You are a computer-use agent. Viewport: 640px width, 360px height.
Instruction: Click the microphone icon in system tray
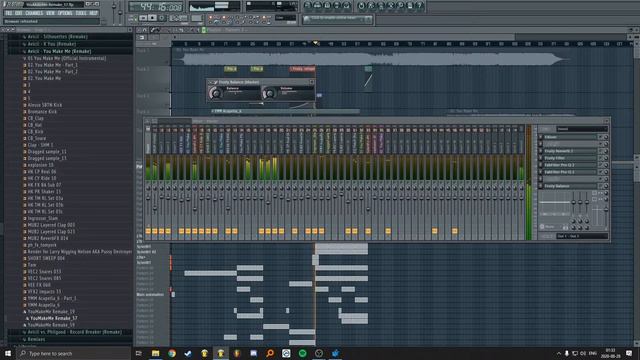click(566, 353)
